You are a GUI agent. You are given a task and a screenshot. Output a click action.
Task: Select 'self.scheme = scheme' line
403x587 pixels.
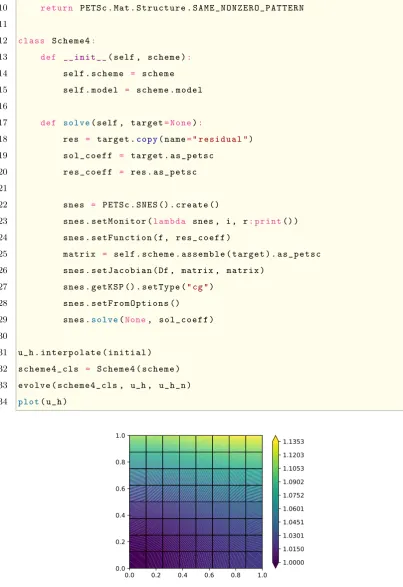(119, 74)
